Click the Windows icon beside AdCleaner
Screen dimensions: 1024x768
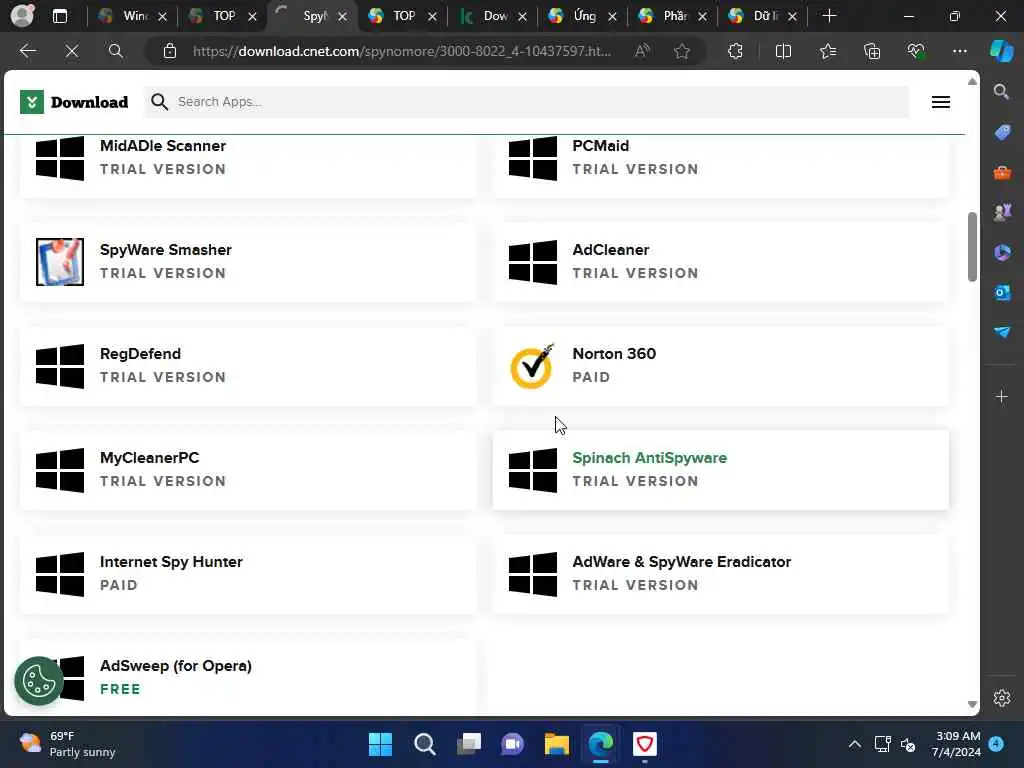[533, 261]
